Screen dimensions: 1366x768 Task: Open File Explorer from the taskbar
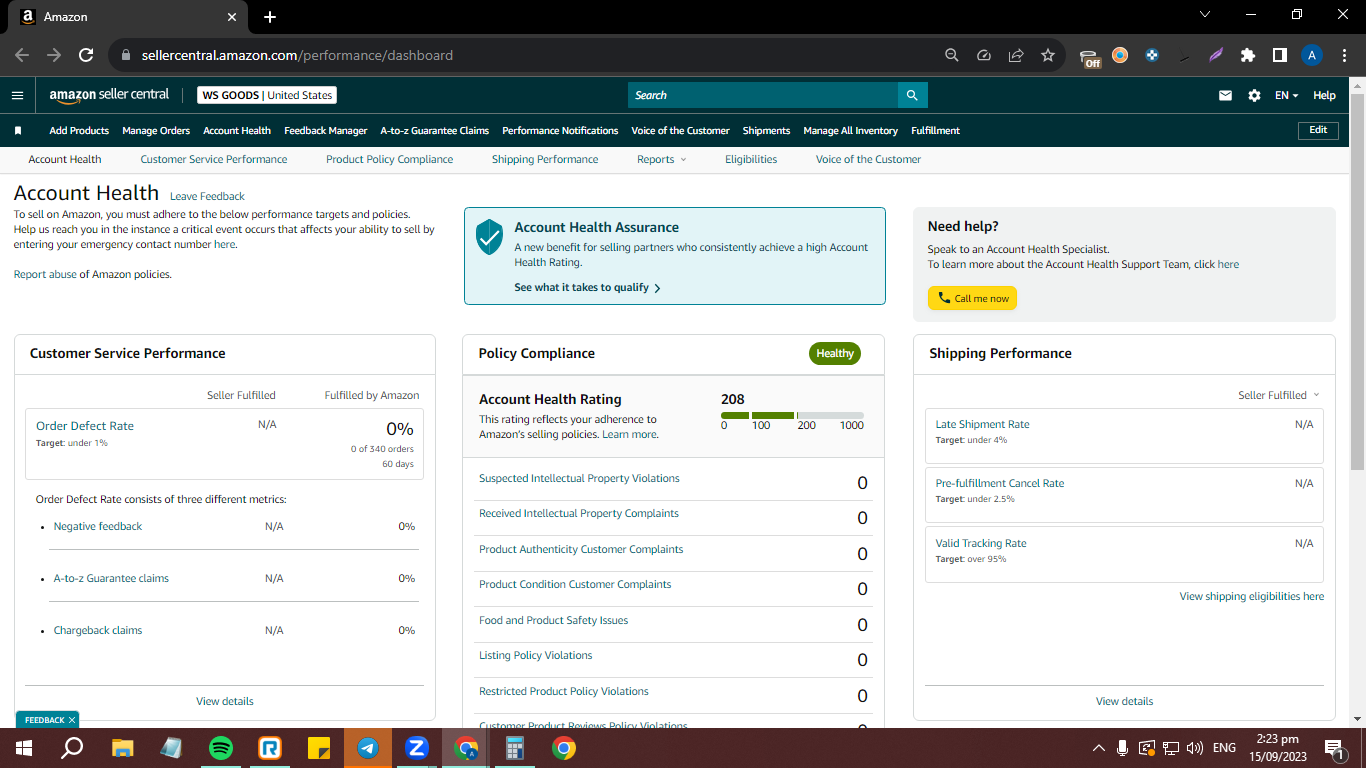123,748
